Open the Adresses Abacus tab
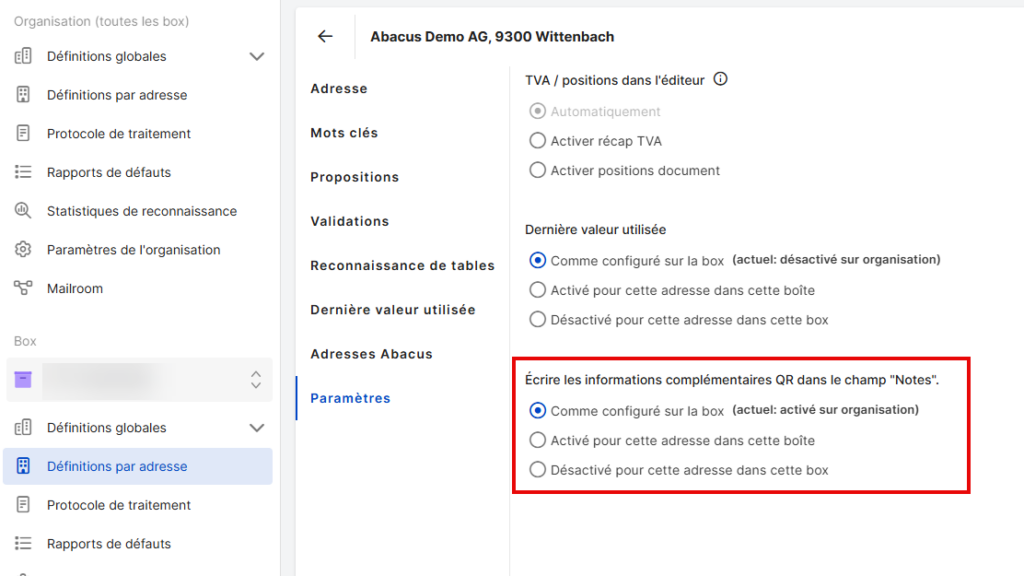The width and height of the screenshot is (1024, 576). 371,354
